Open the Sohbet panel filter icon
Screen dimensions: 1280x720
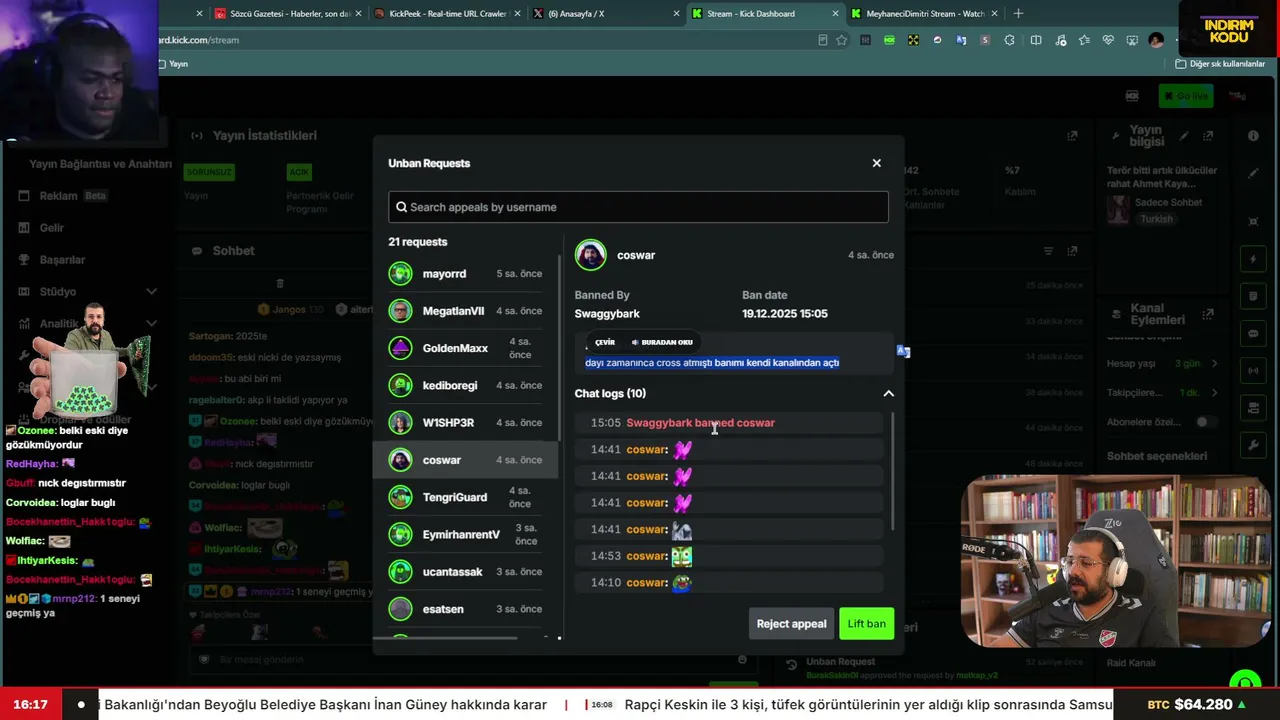[1048, 251]
